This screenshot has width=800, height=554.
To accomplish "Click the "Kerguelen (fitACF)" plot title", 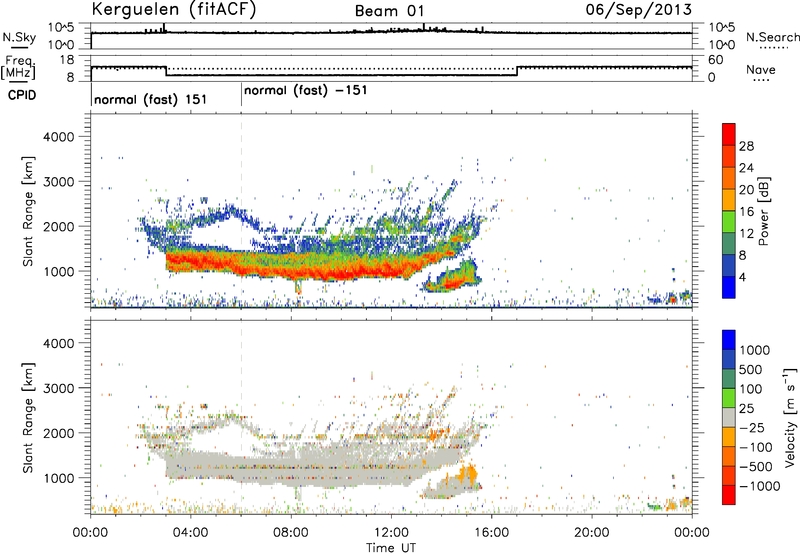I will click(173, 10).
